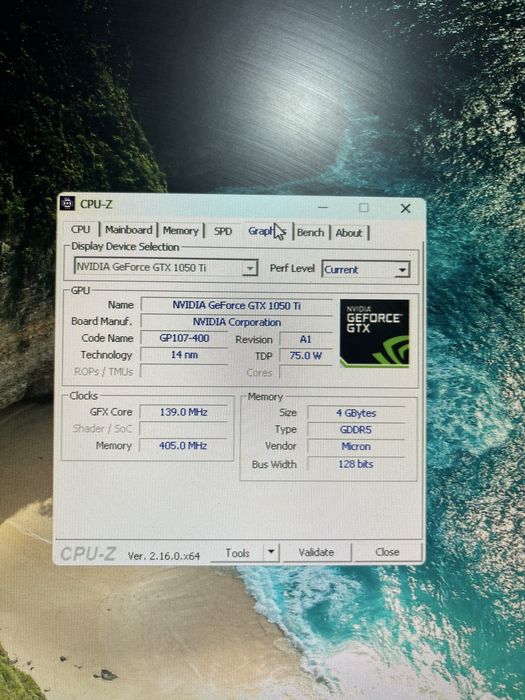
Task: Click the Micron vendor value
Action: coord(356,446)
